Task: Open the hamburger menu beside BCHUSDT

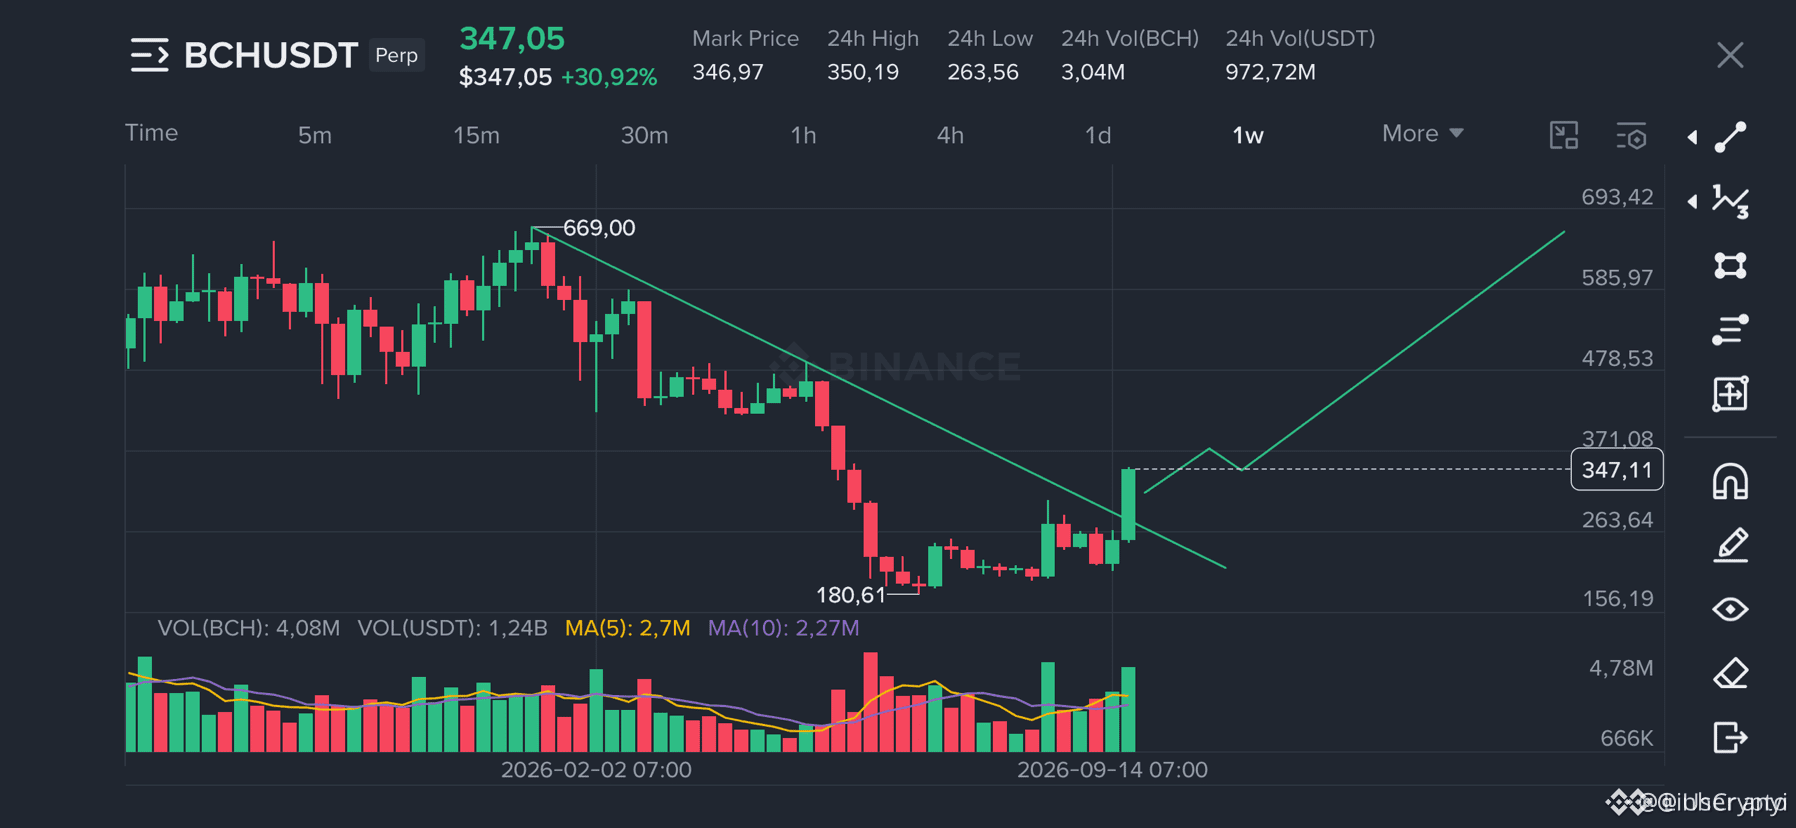Action: coord(149,55)
